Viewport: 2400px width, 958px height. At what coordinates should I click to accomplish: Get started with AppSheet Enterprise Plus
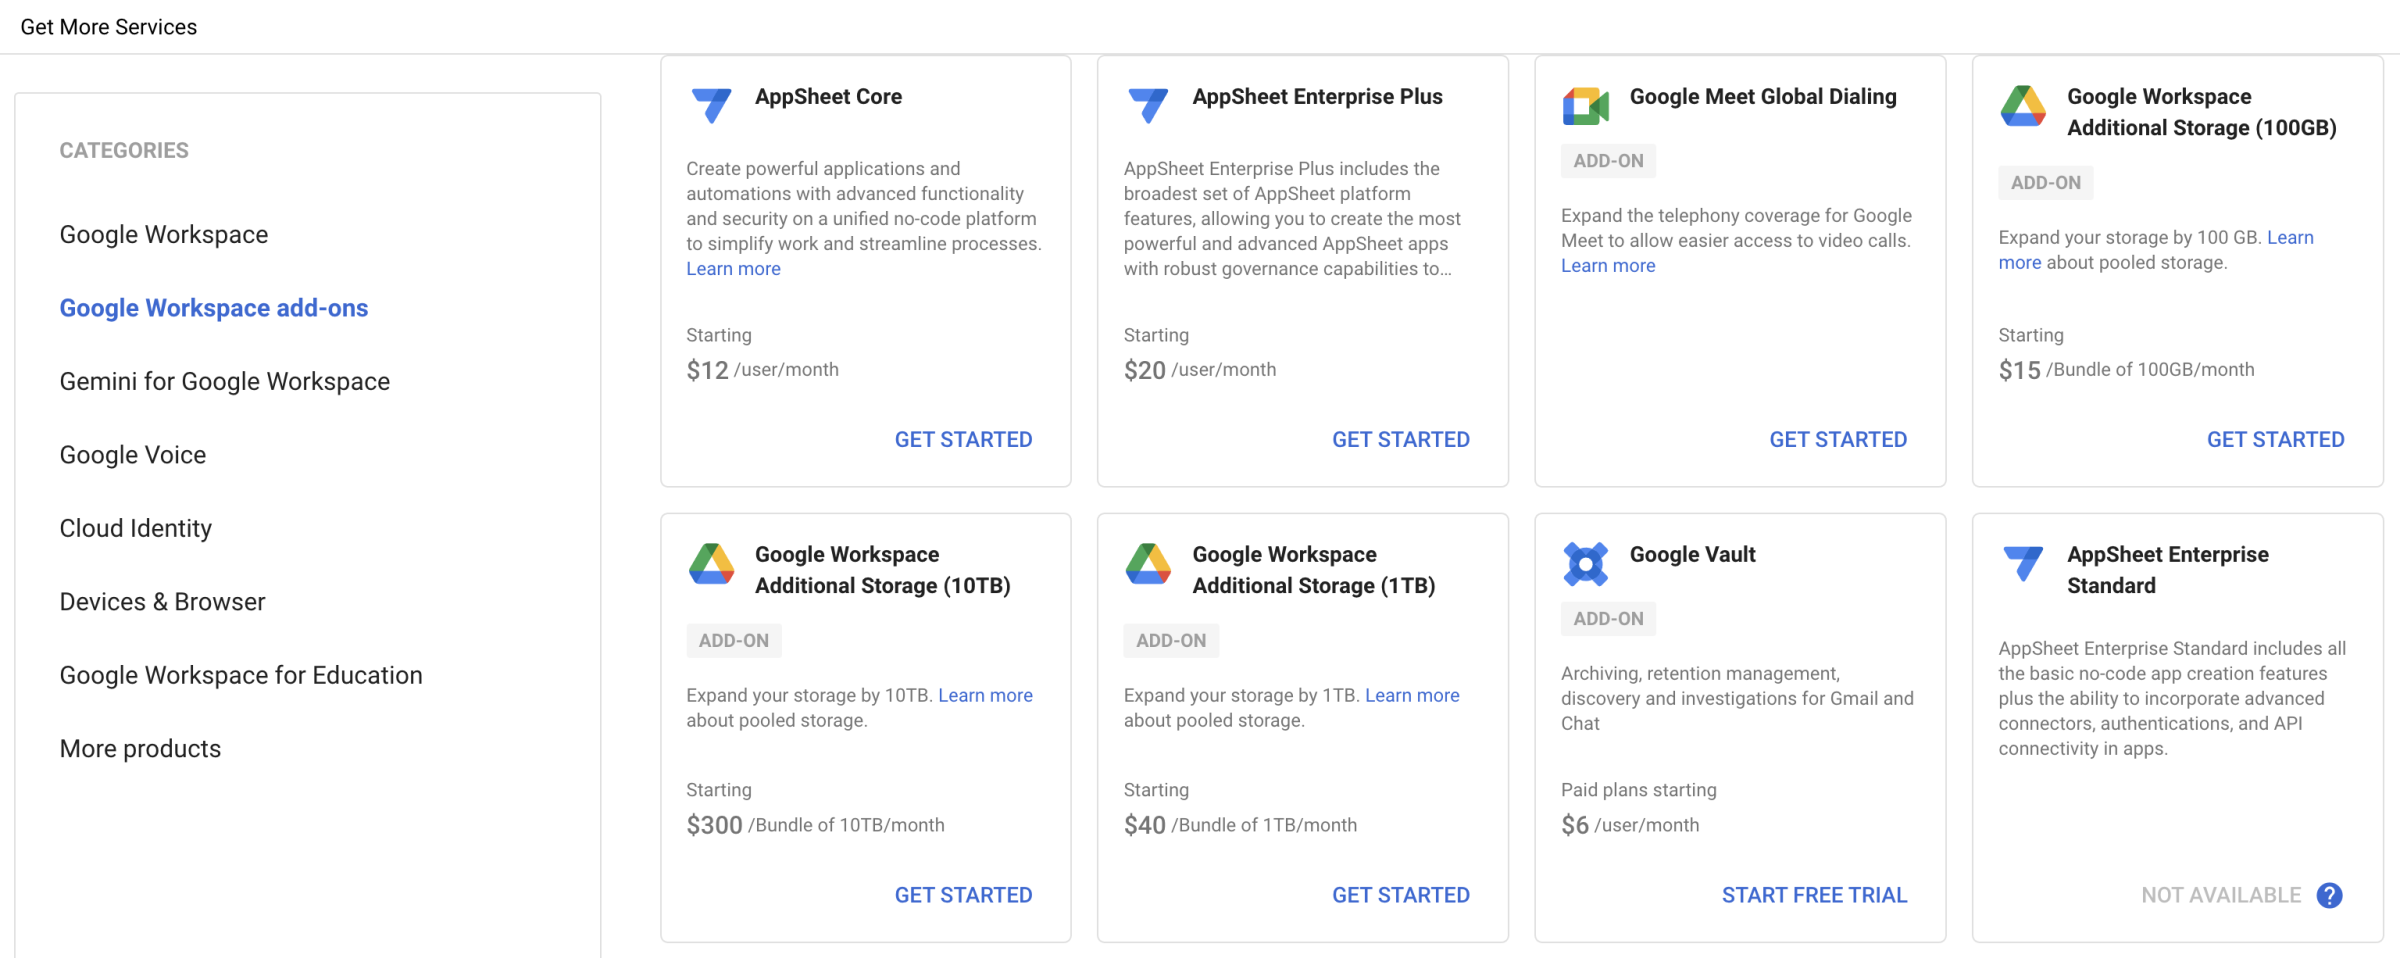[x=1401, y=439]
